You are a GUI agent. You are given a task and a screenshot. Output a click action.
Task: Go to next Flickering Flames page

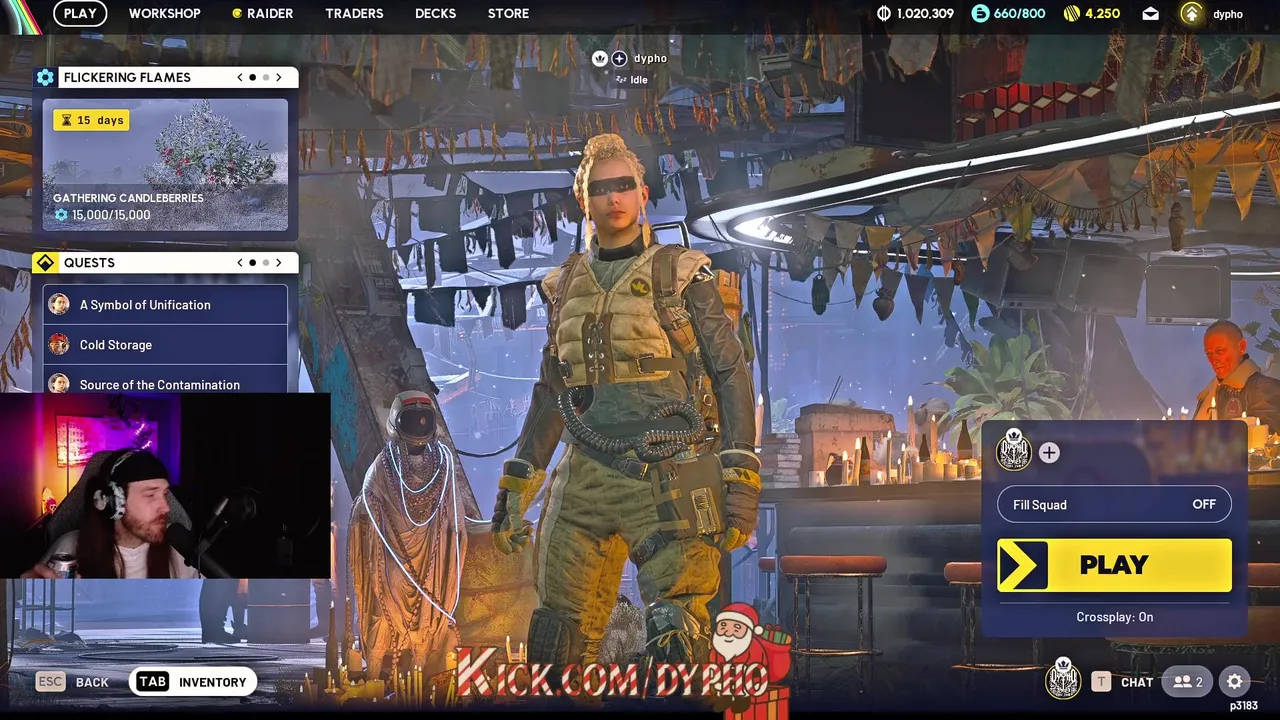point(279,77)
